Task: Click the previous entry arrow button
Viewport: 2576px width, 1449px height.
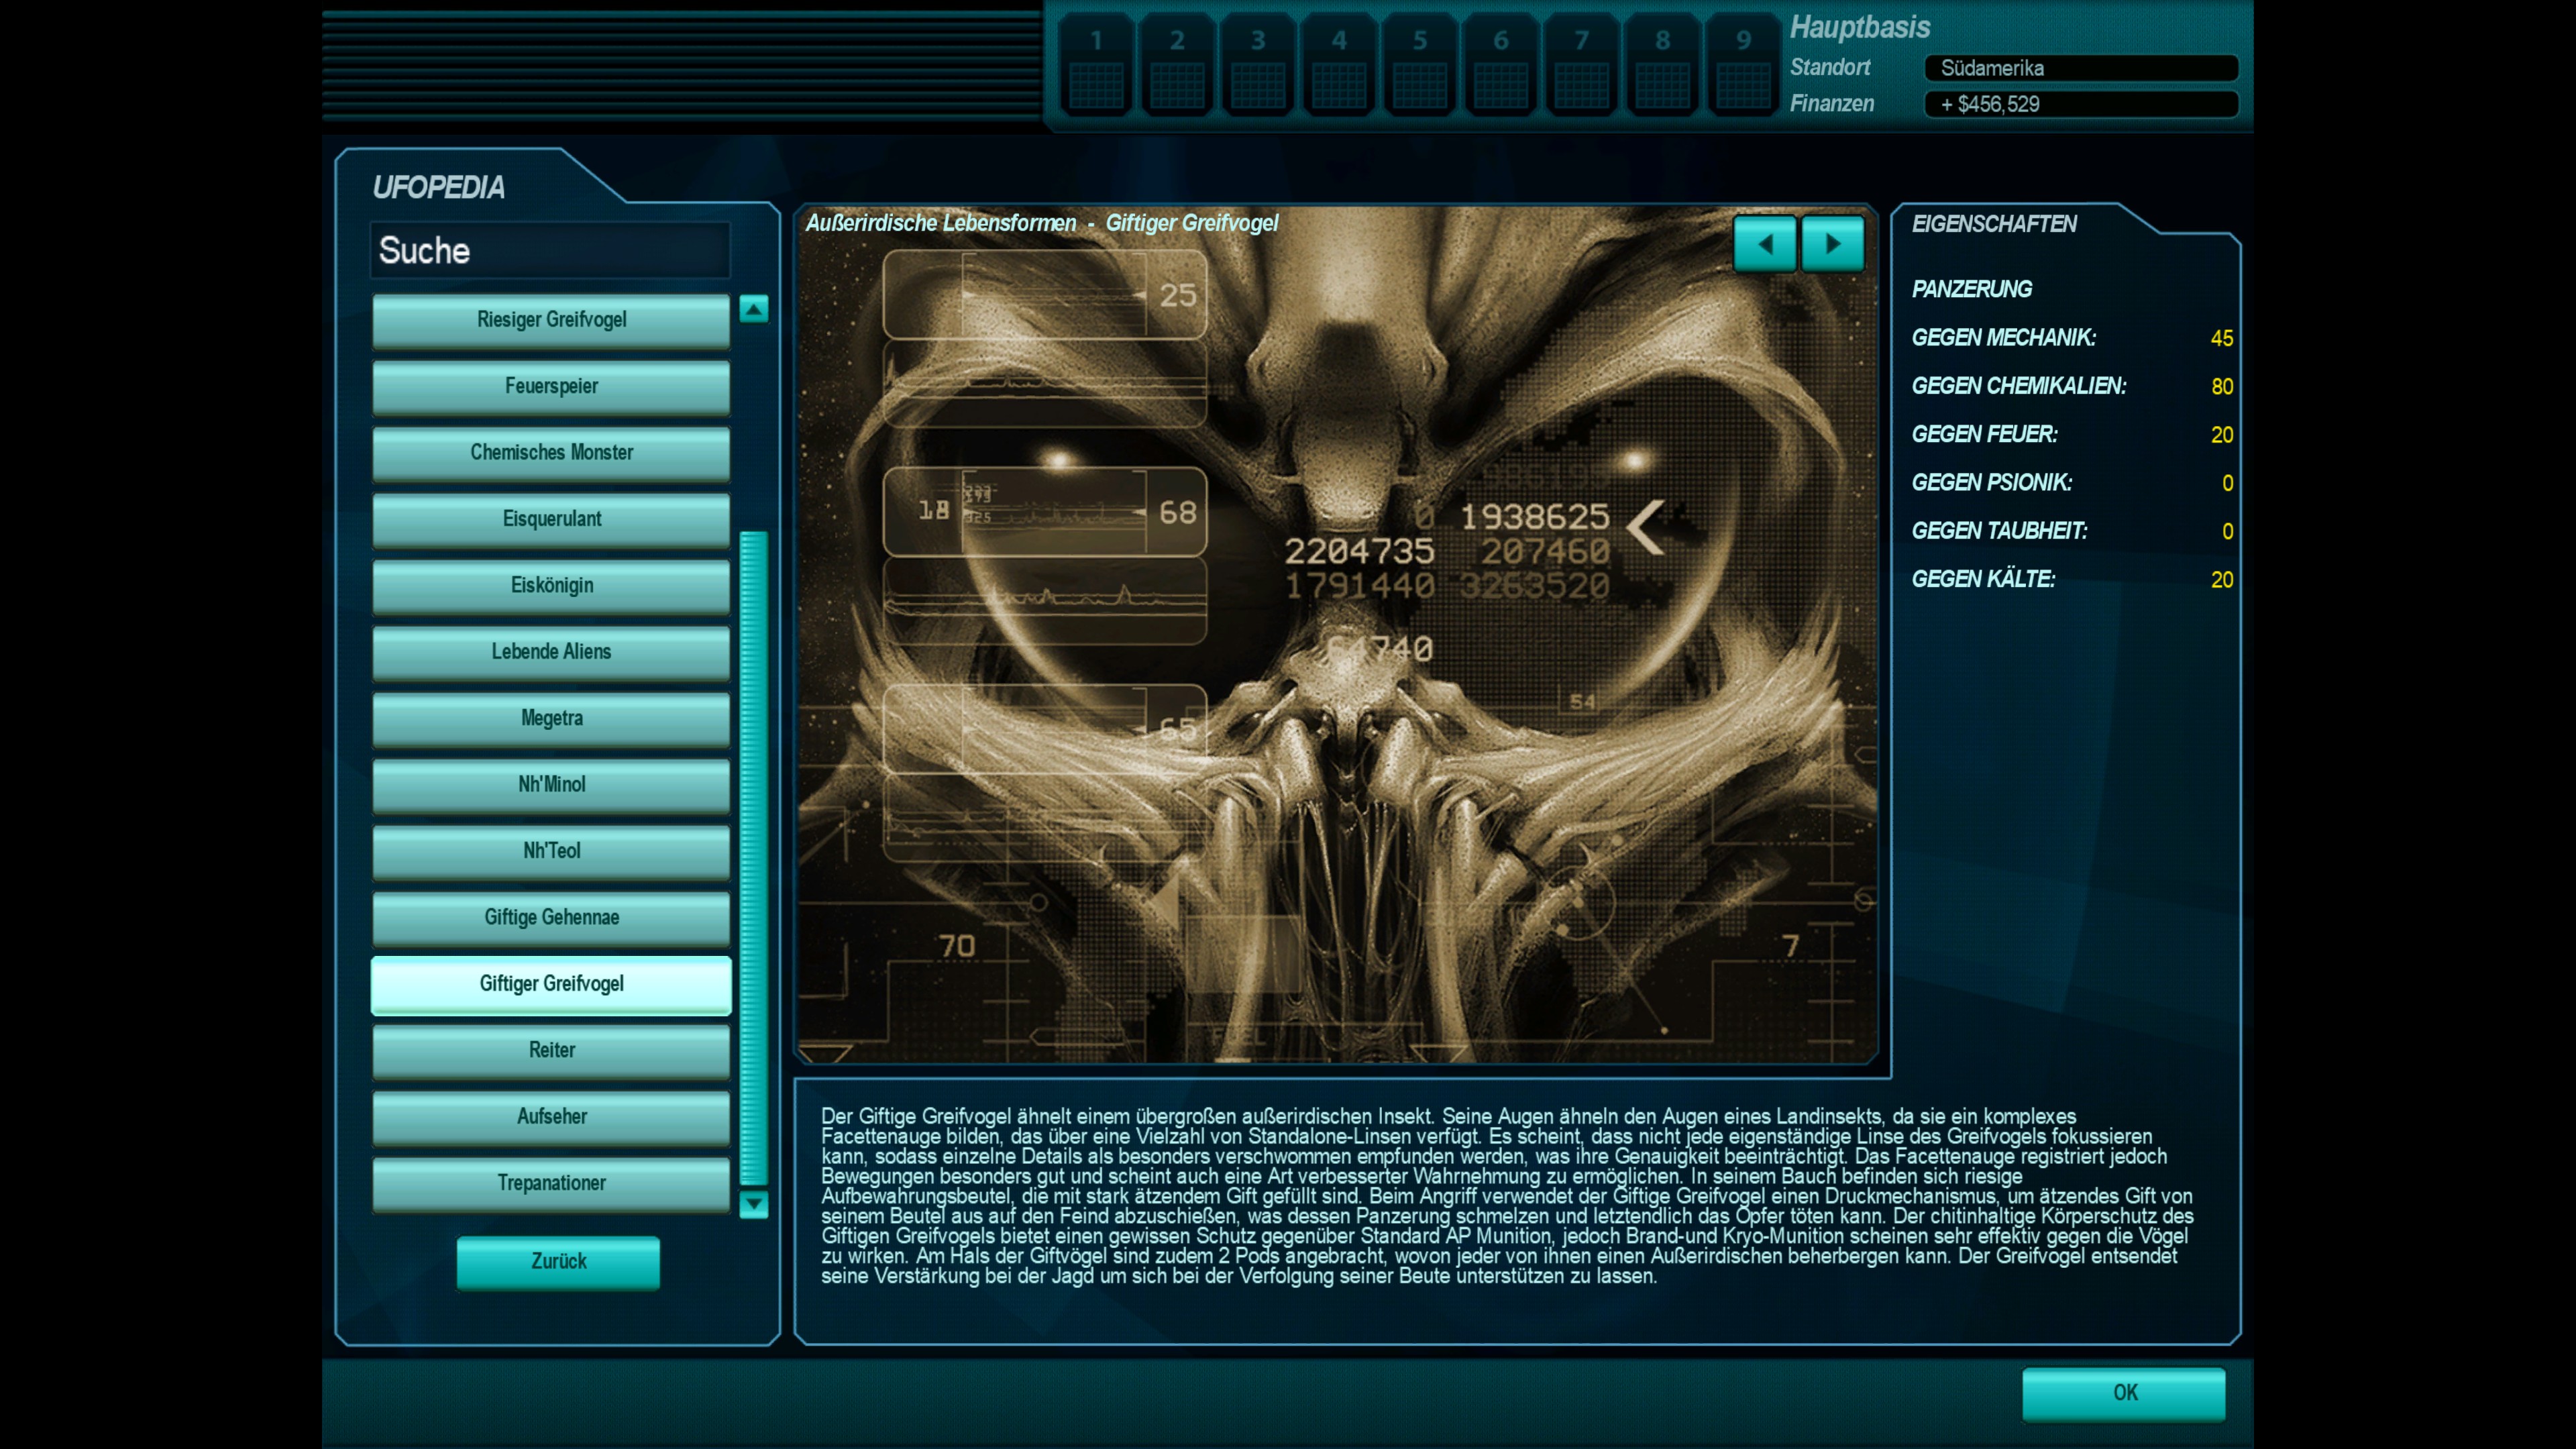Action: coord(1764,244)
